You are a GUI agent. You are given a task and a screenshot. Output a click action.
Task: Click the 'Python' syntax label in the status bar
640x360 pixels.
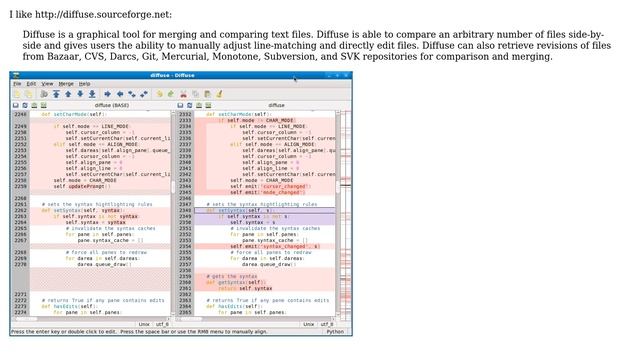(x=335, y=332)
